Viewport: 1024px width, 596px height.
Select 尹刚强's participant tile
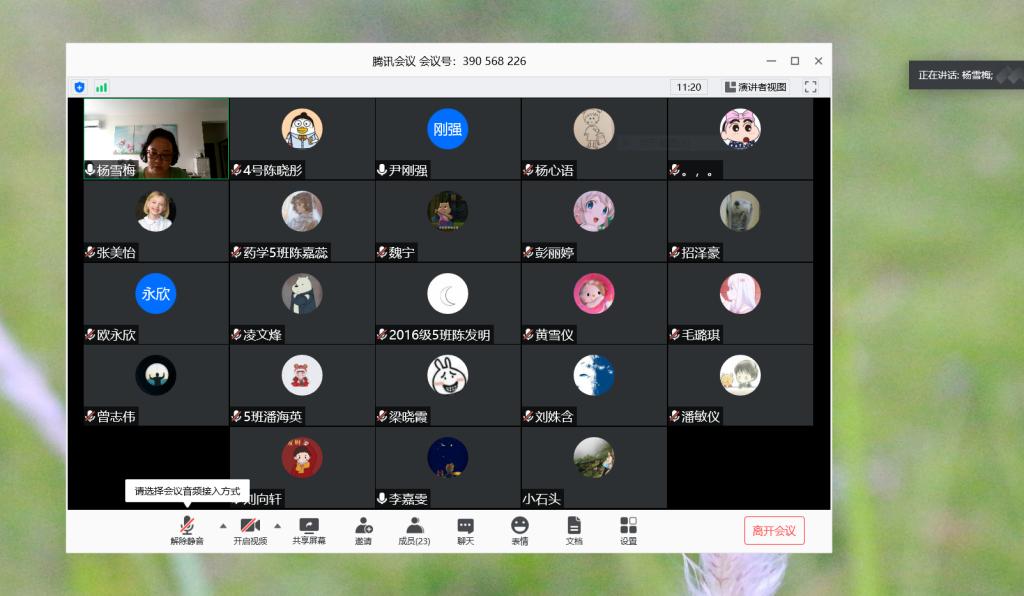(447, 138)
